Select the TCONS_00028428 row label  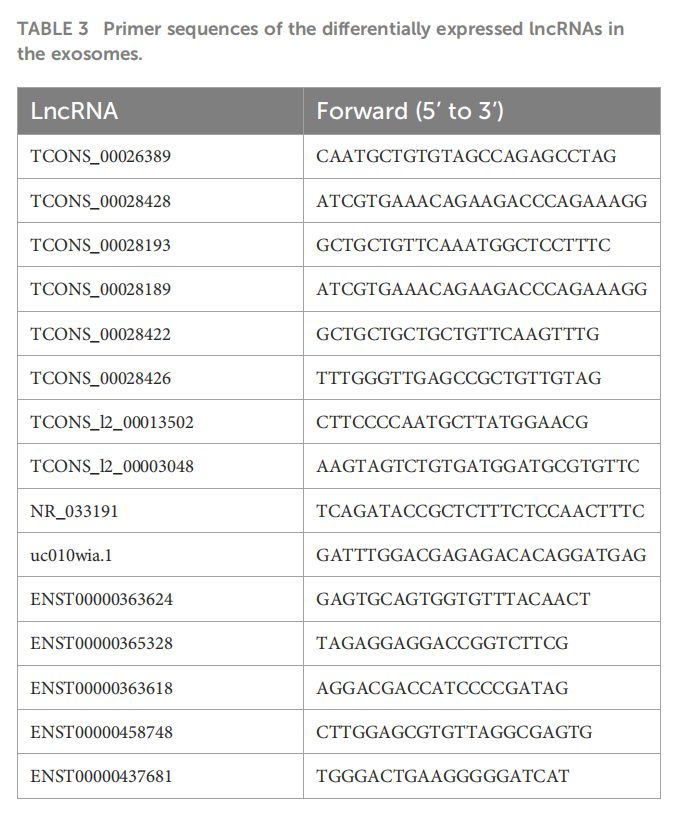click(100, 201)
